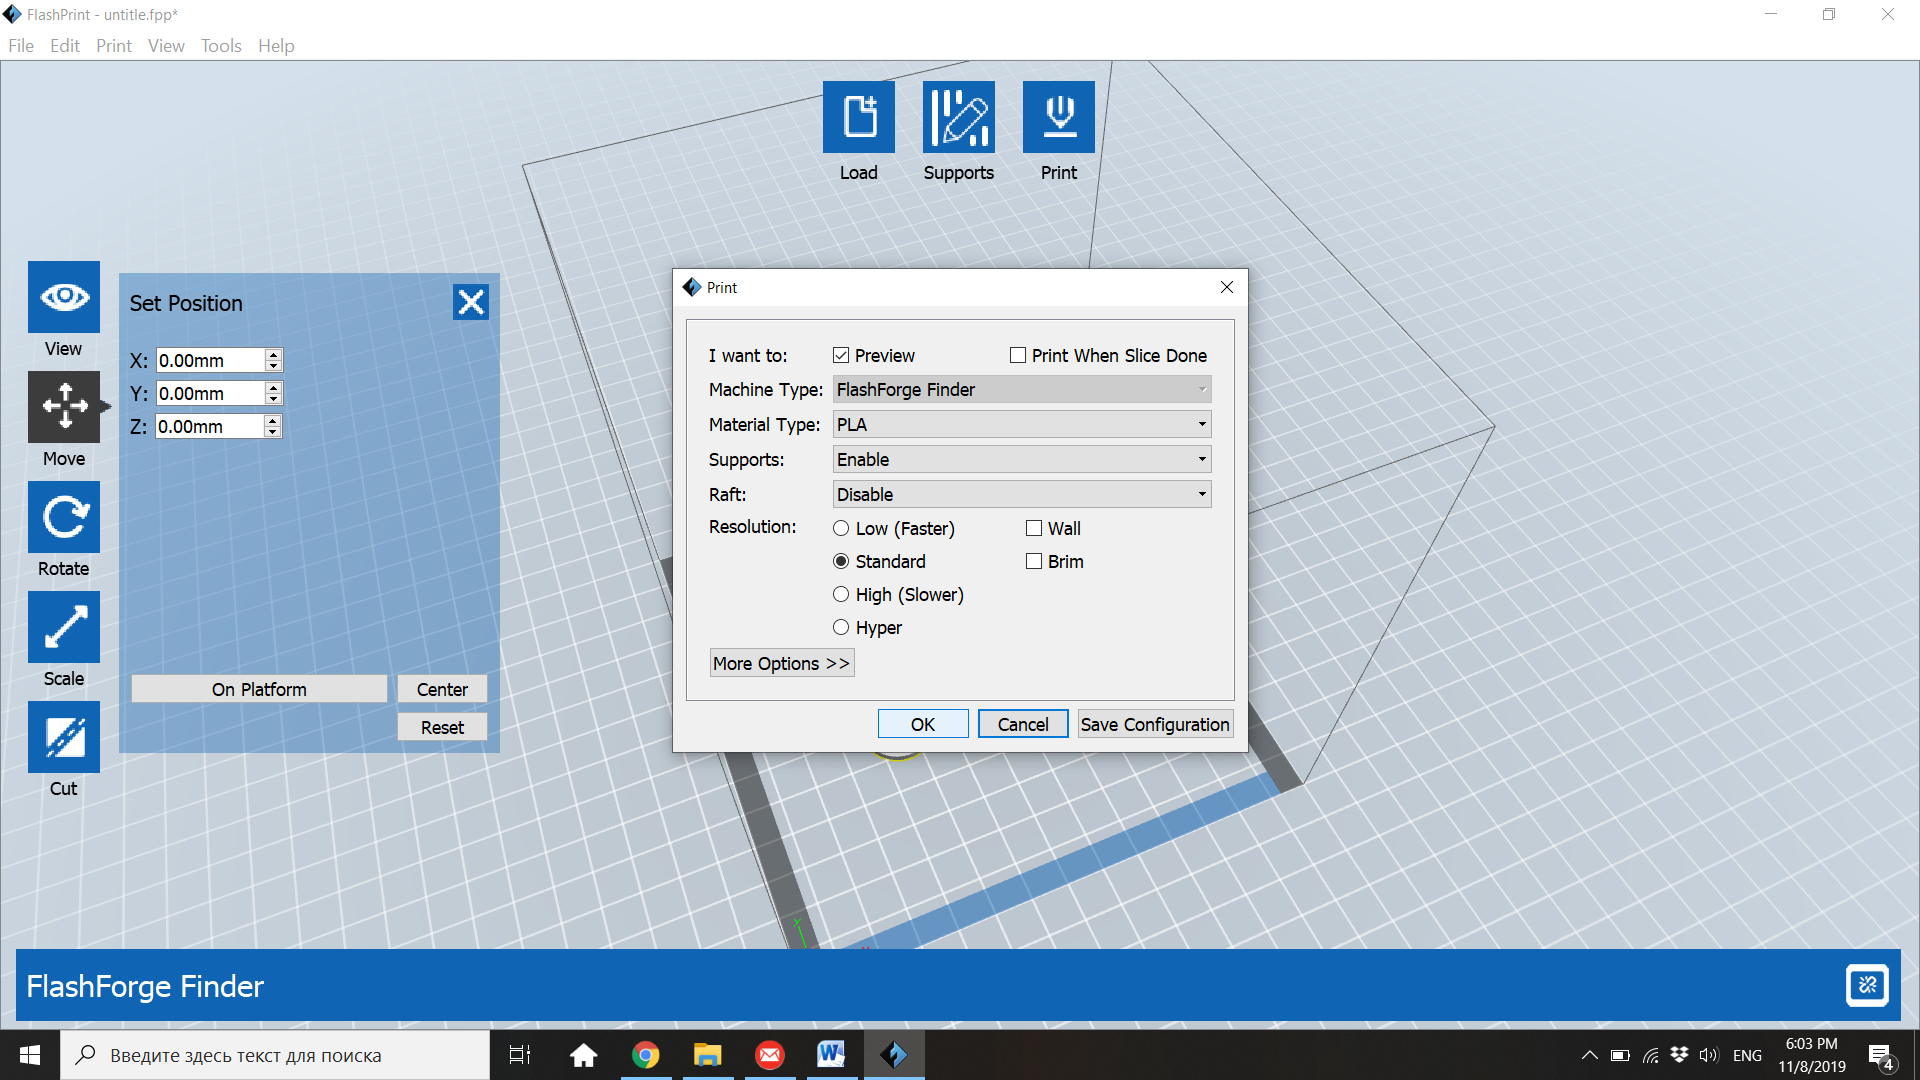Screen dimensions: 1920x1080
Task: Open the Supports tool icon
Action: point(958,117)
